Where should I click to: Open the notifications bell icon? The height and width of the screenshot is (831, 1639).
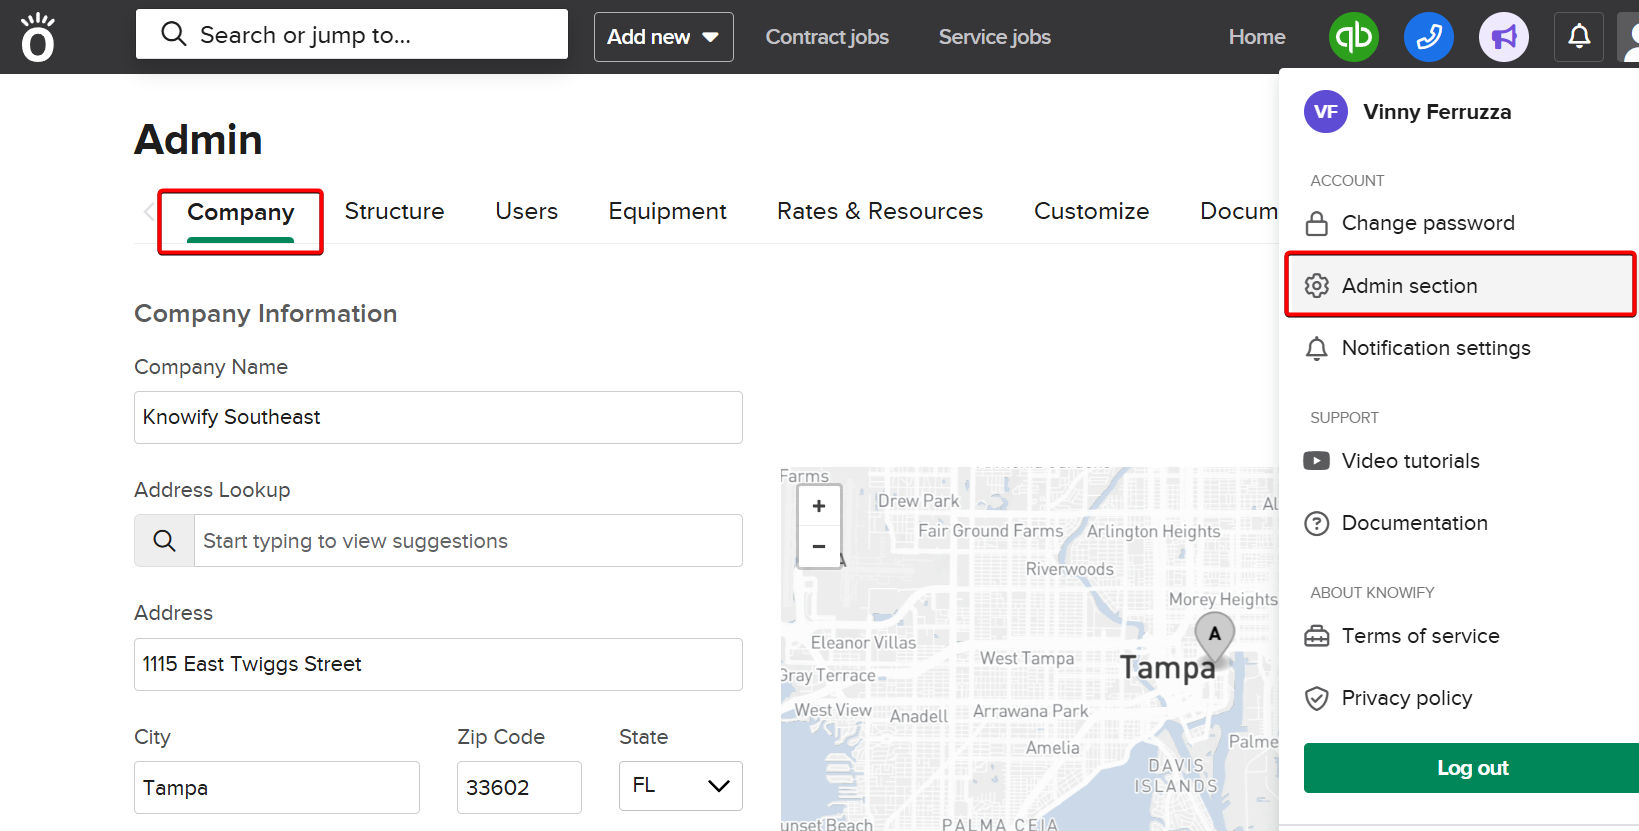1579,37
